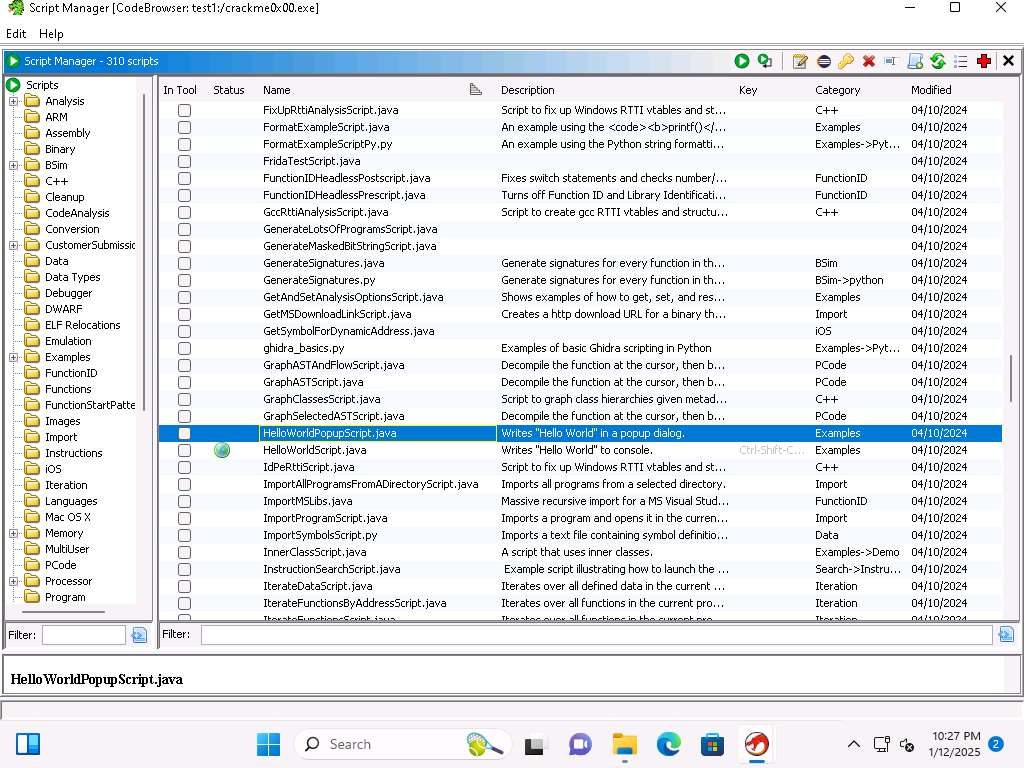Click the green Refresh script list icon

pos(938,61)
